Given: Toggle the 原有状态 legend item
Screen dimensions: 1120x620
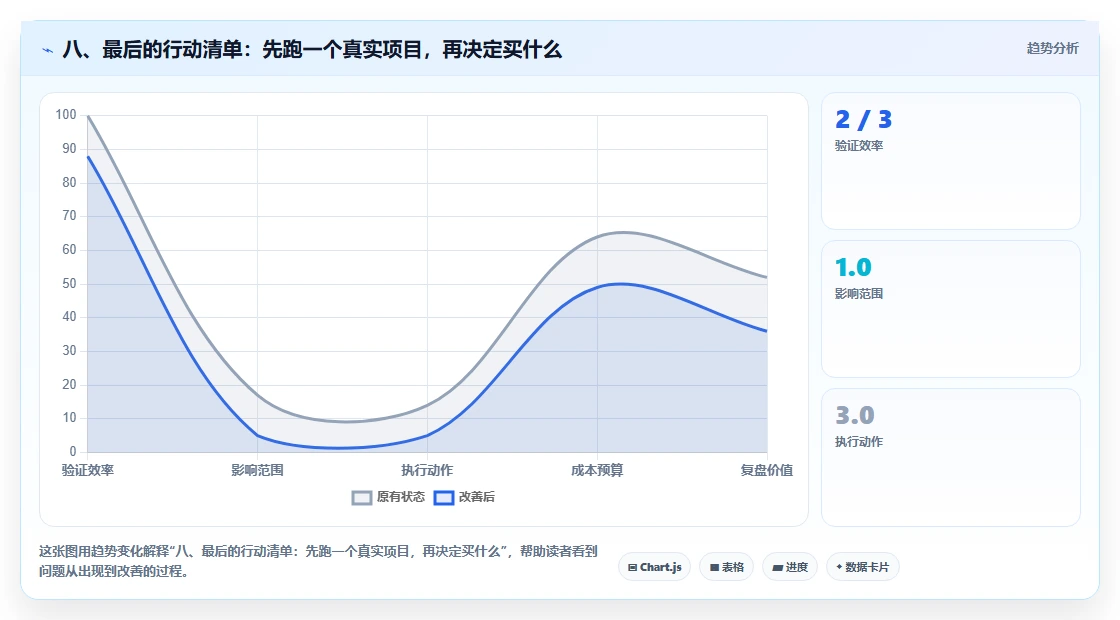Looking at the screenshot, I should (388, 497).
